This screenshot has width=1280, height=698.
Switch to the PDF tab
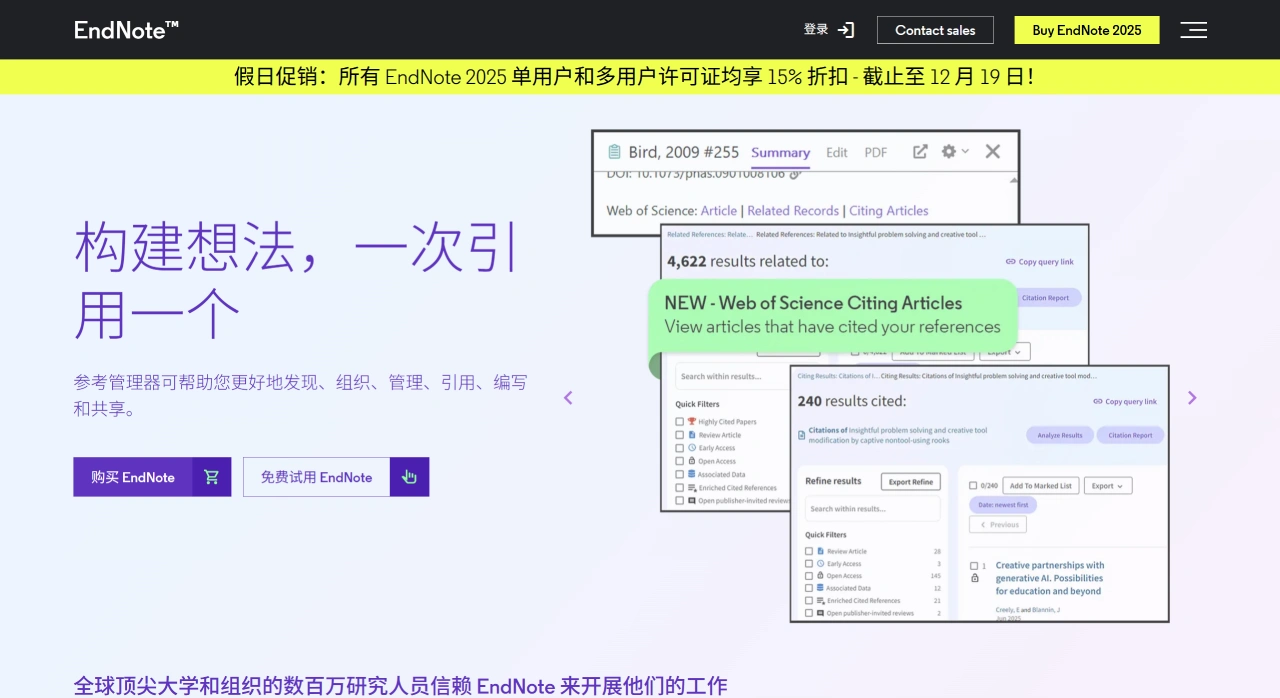pyautogui.click(x=875, y=152)
